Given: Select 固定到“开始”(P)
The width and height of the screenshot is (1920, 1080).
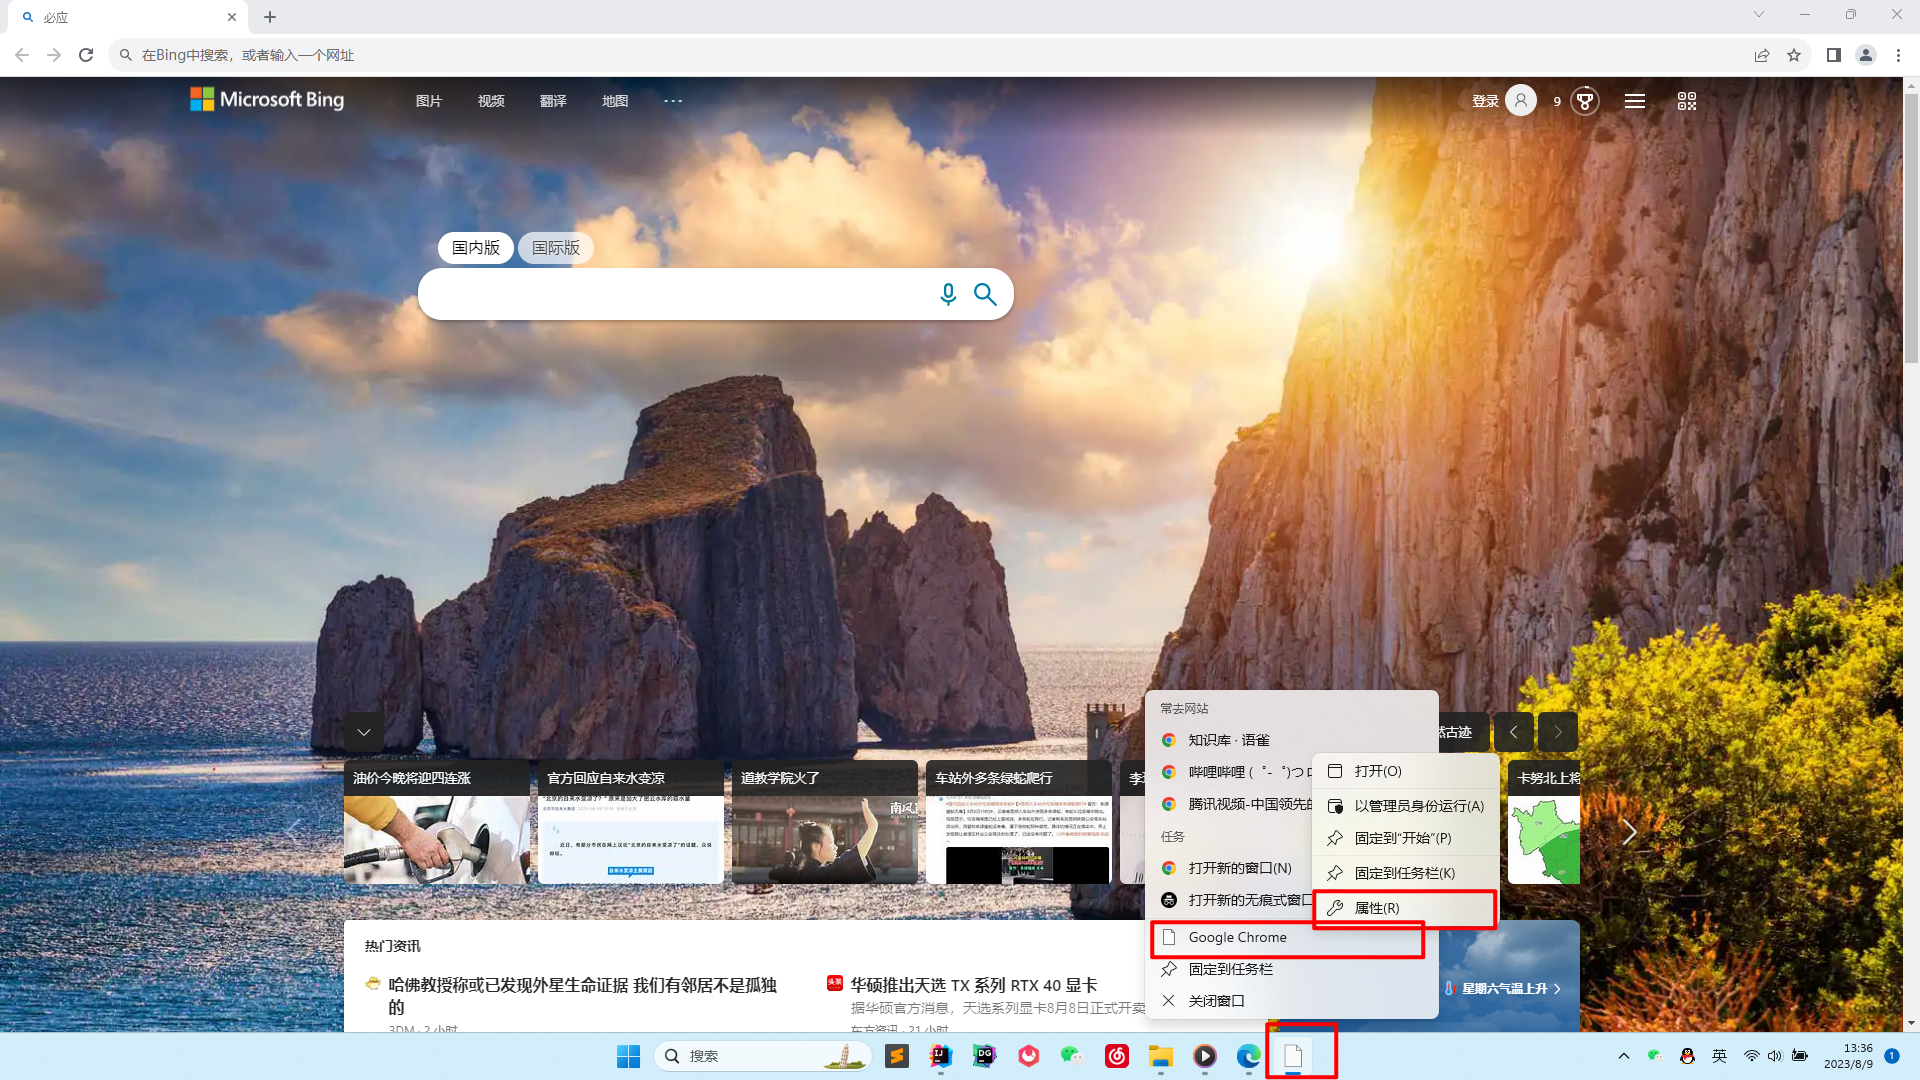Looking at the screenshot, I should [1405, 838].
